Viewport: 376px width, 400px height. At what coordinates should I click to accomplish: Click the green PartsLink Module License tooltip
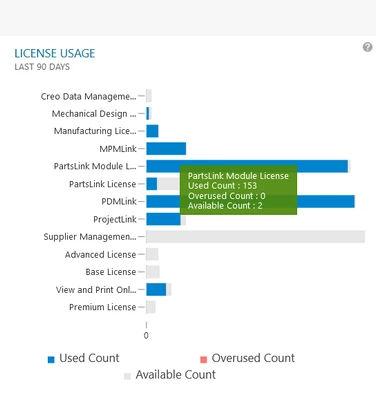click(x=238, y=190)
